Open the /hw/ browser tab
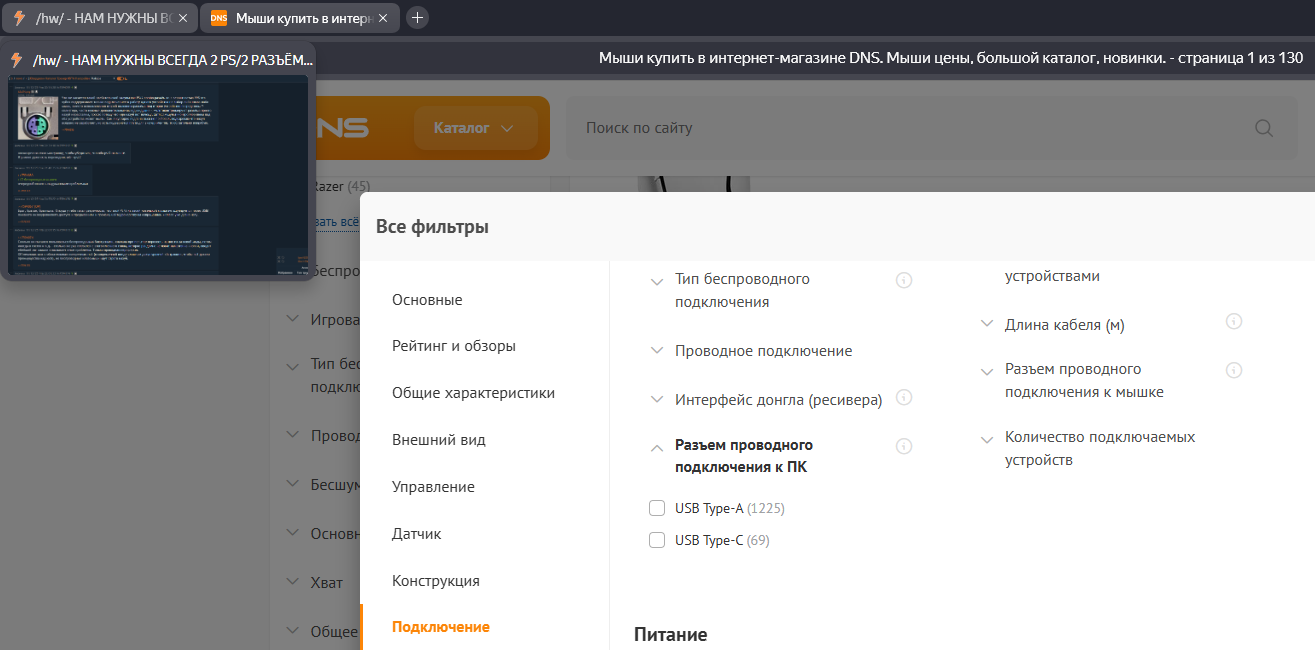Screen dimensions: 1315x650 pos(100,17)
